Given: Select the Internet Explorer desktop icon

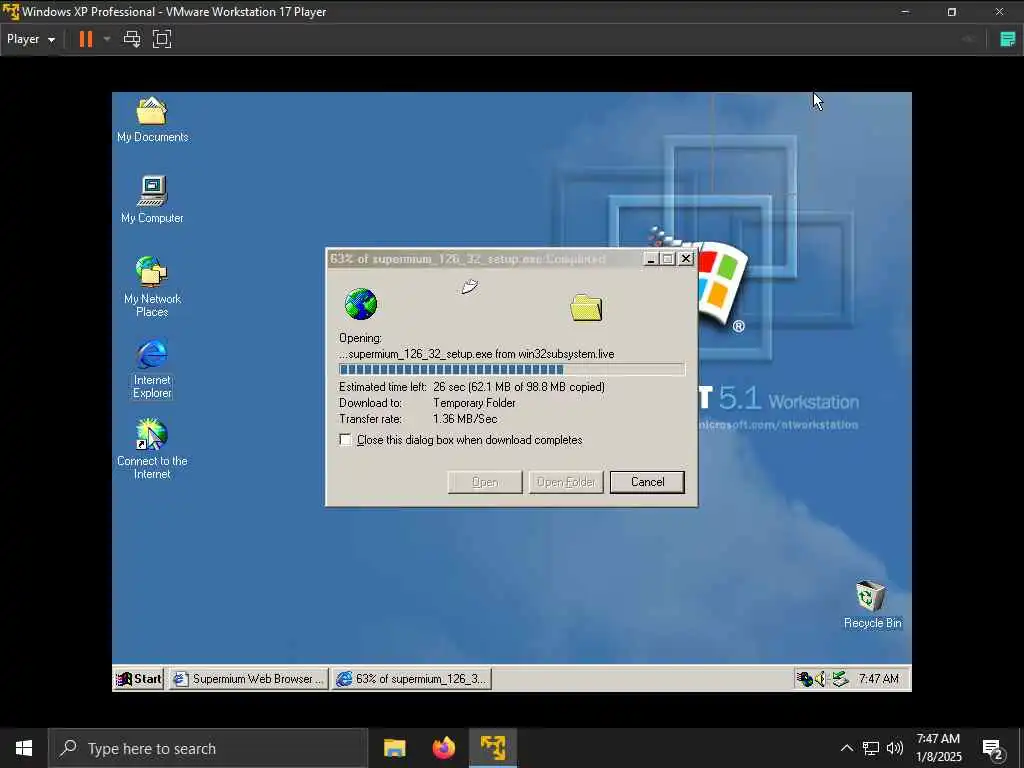Looking at the screenshot, I should [x=152, y=368].
